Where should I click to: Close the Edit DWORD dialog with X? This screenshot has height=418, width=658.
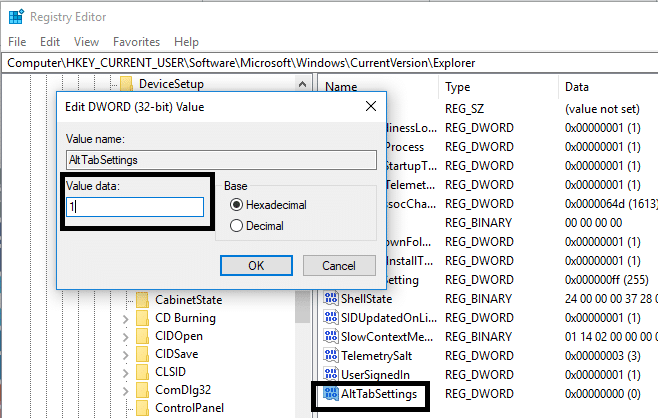(x=370, y=106)
